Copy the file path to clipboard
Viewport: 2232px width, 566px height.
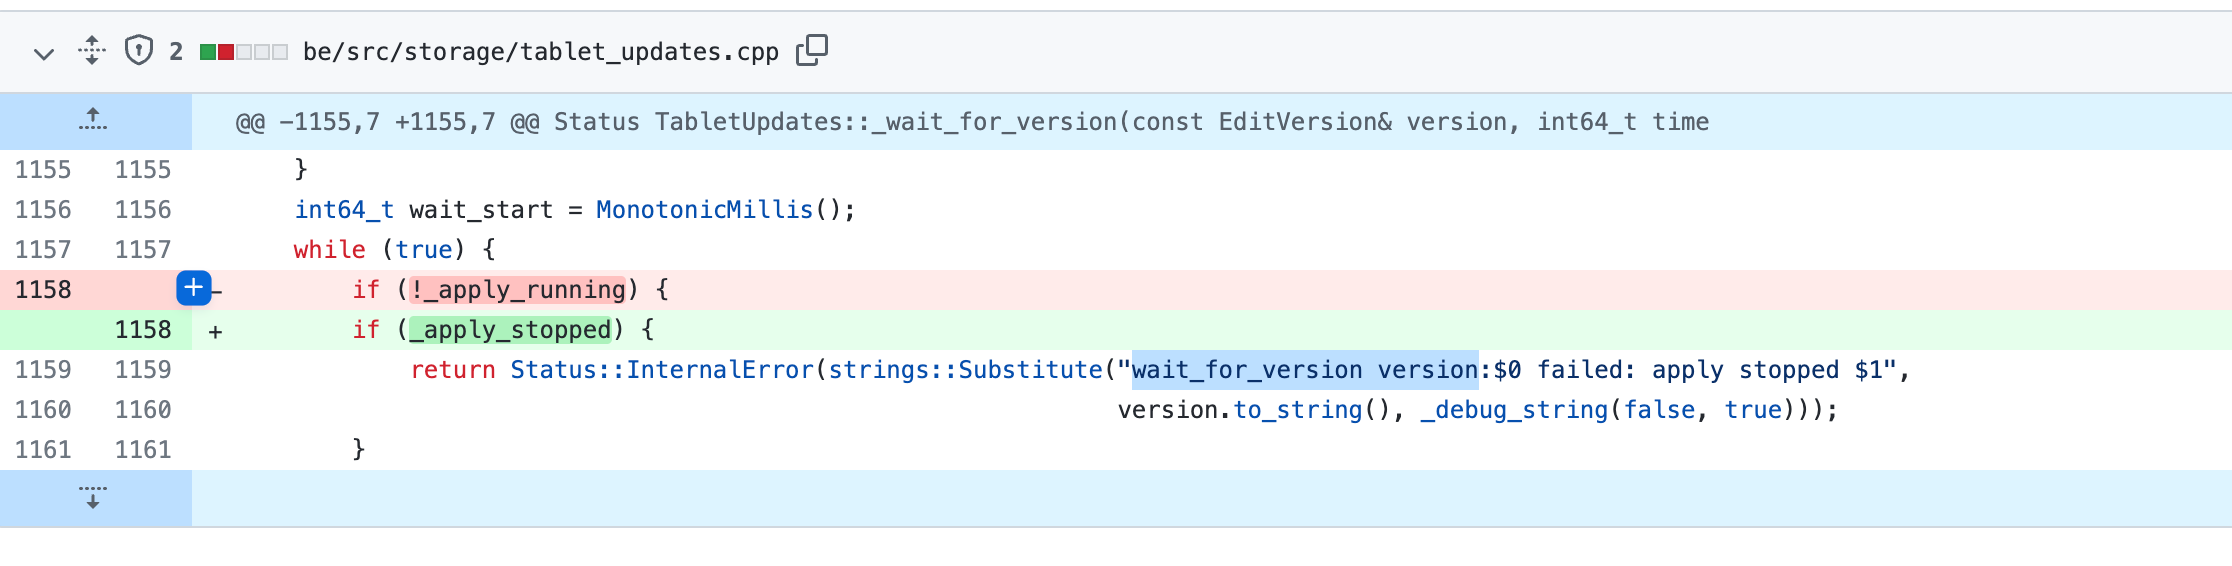812,50
